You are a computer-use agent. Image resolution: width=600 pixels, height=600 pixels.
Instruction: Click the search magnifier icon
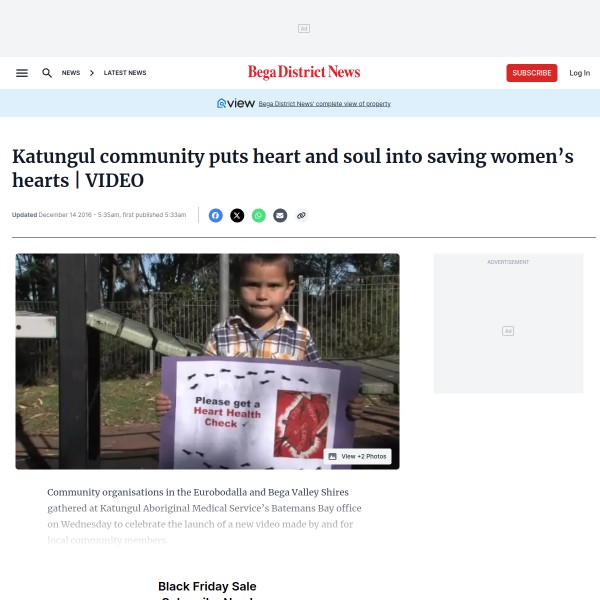[47, 73]
